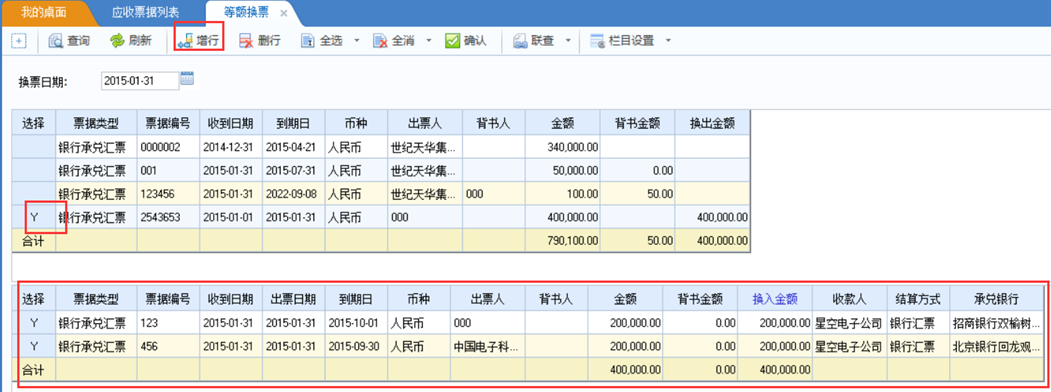Click the 50.00 endorsed amount cell
The width and height of the screenshot is (1051, 392).
tap(637, 194)
